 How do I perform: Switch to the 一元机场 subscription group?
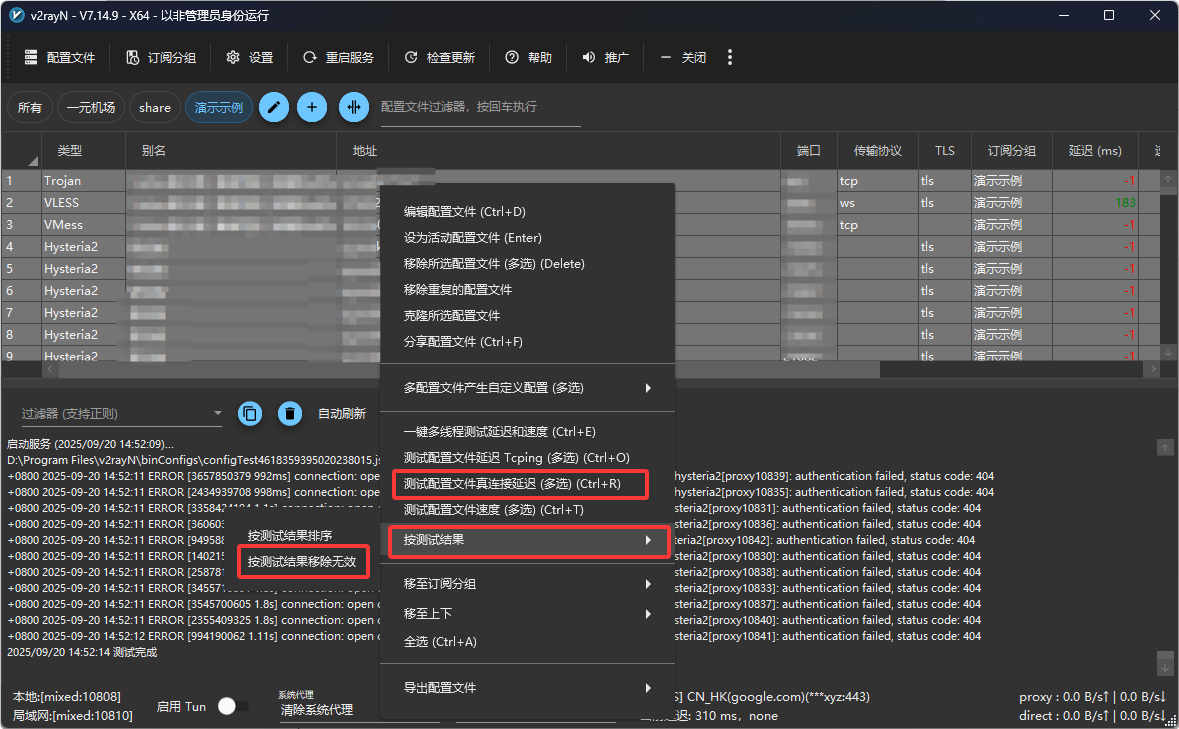(91, 107)
